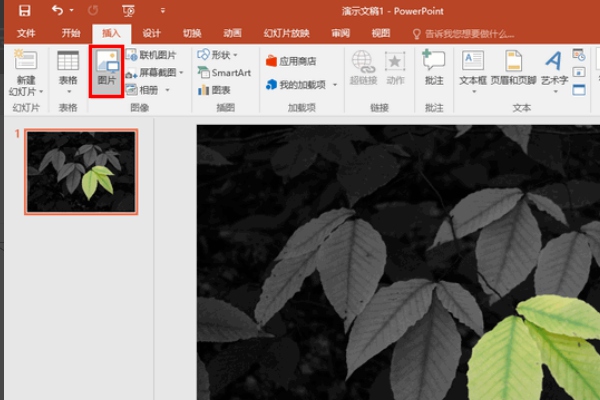This screenshot has width=600, height=400.
Task: Insert a chart using 图表
Action: click(x=214, y=90)
